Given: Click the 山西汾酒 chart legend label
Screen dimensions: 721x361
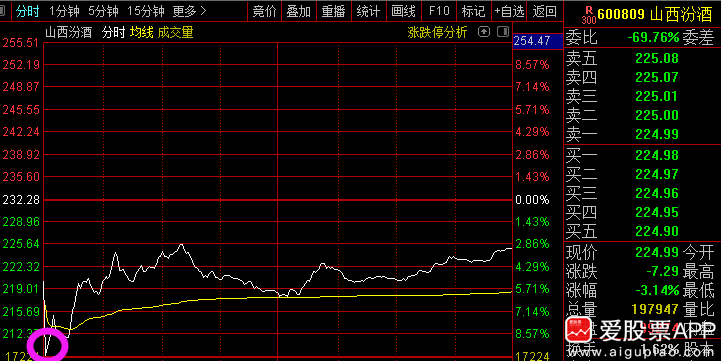Looking at the screenshot, I should [x=69, y=32].
